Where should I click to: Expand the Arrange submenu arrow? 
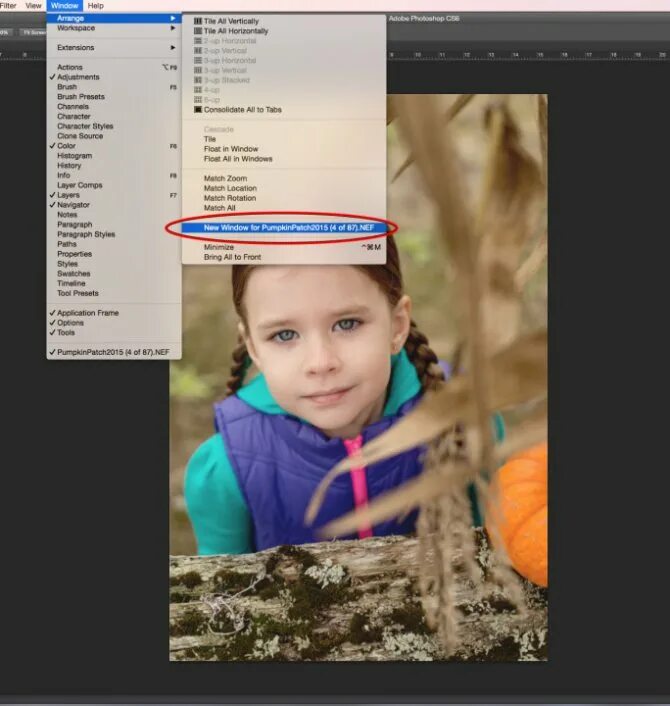click(x=173, y=18)
